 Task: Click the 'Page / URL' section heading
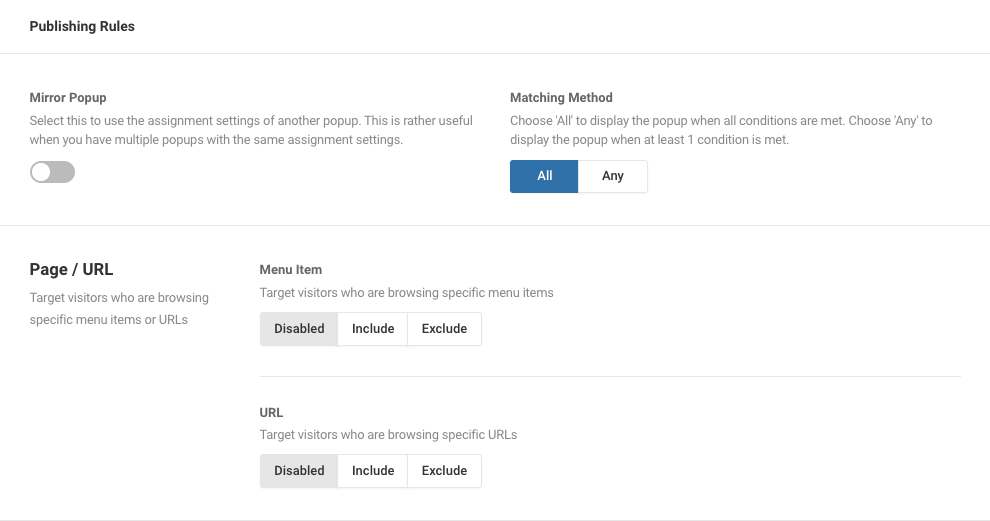(71, 270)
